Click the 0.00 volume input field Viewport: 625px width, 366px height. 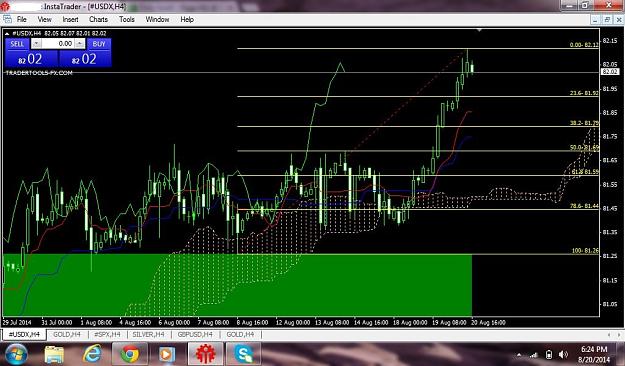point(58,44)
